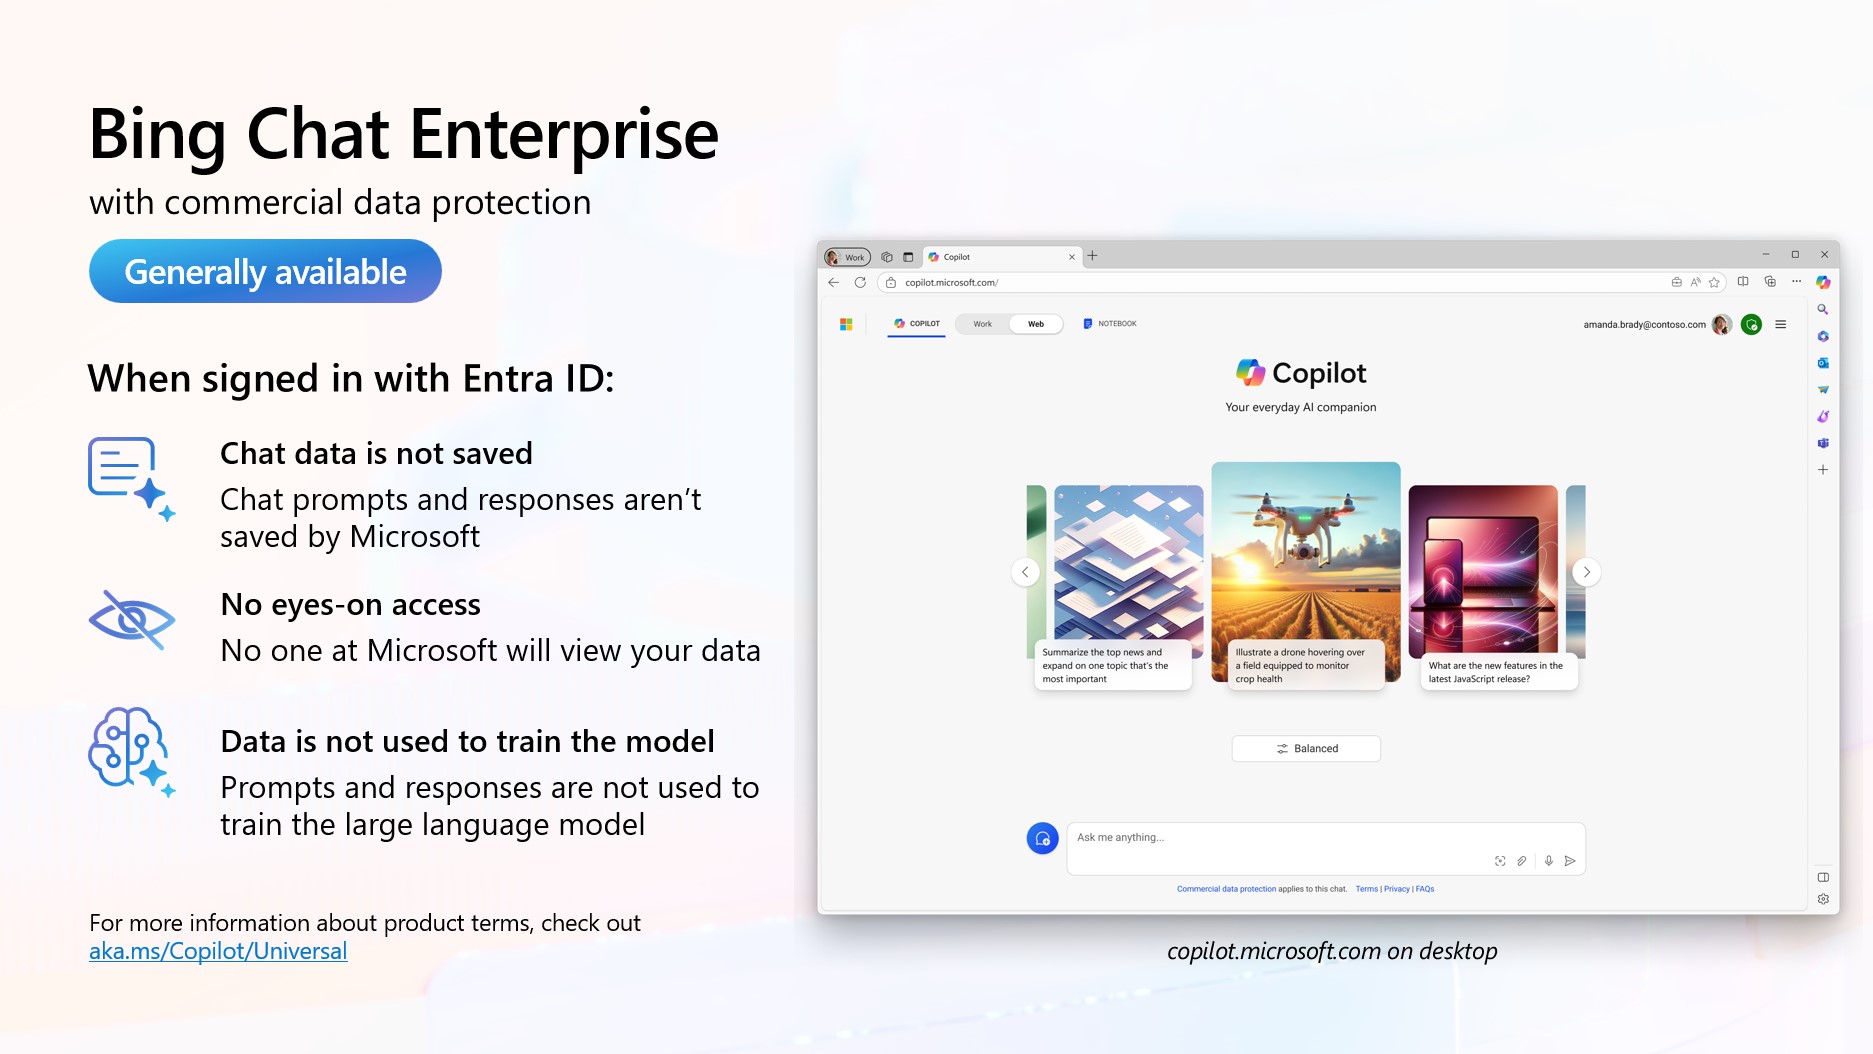
Task: Open the Edge settings and more menu
Action: tap(1796, 282)
